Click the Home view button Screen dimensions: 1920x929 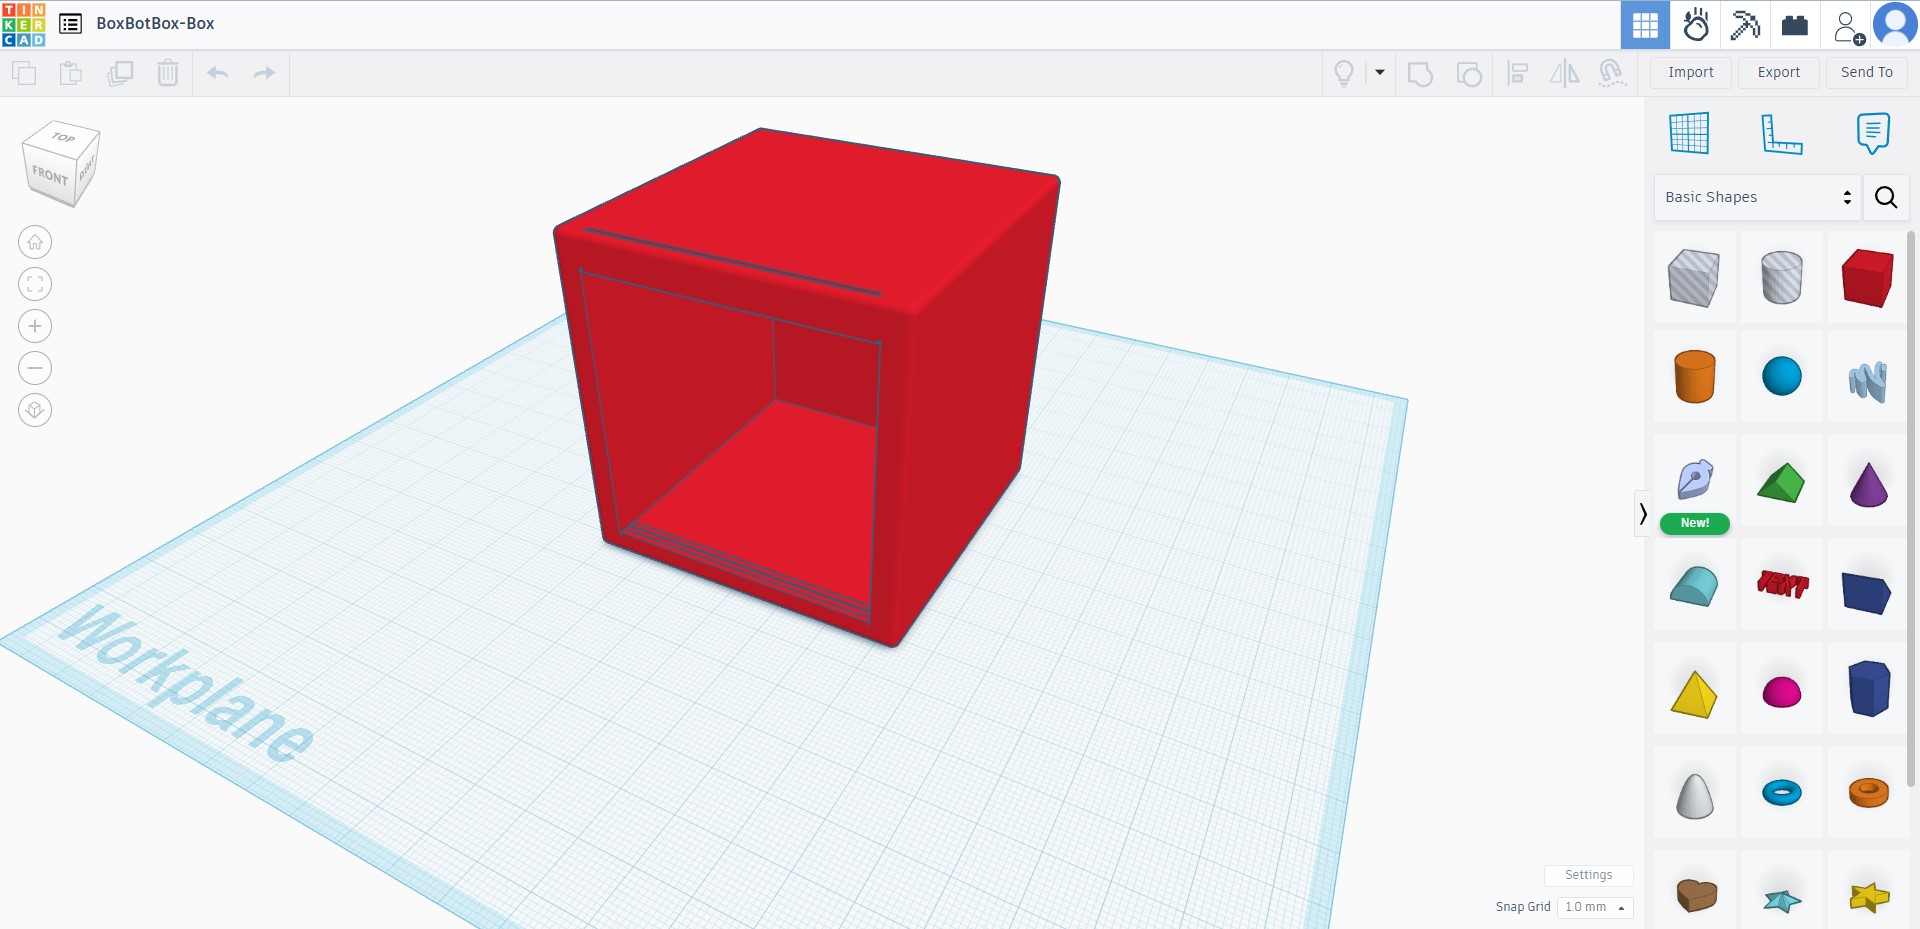point(35,242)
